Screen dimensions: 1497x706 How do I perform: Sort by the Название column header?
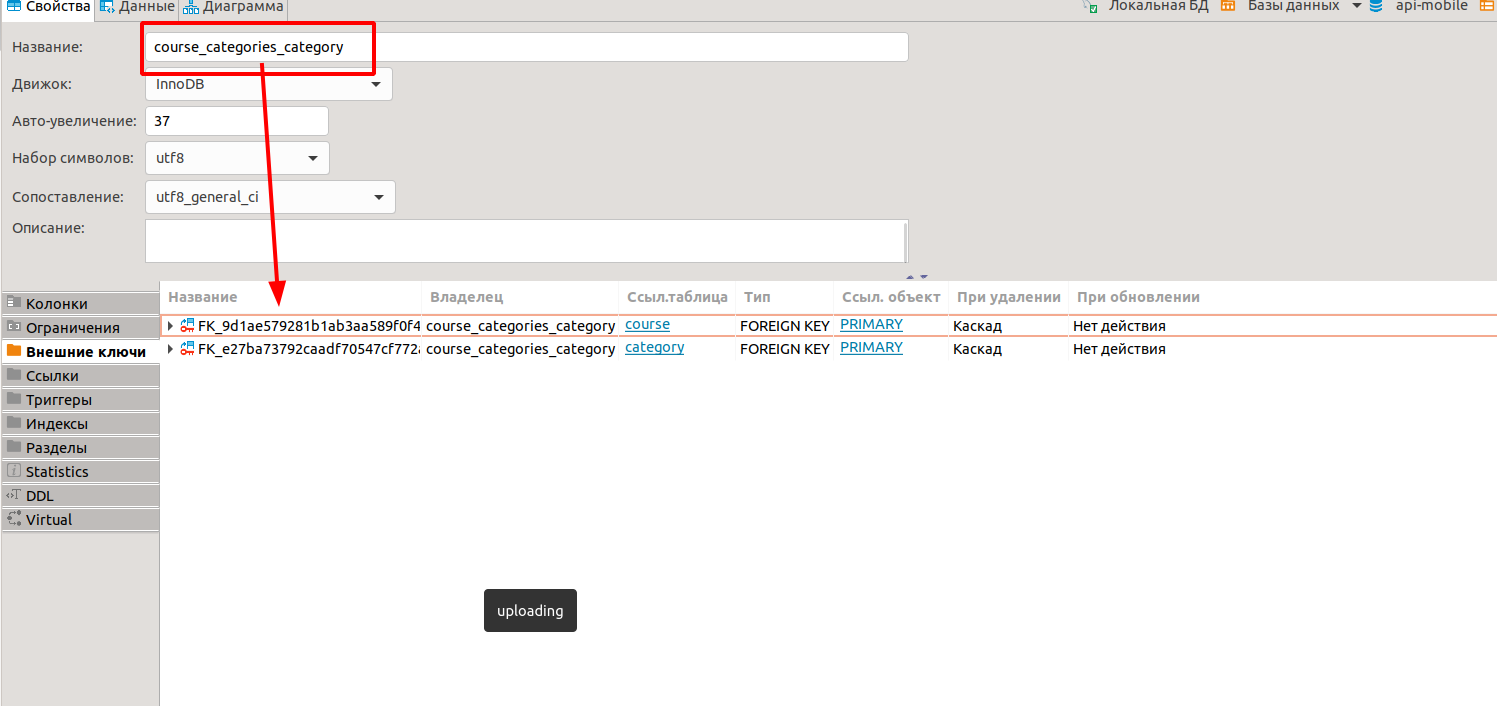(203, 297)
